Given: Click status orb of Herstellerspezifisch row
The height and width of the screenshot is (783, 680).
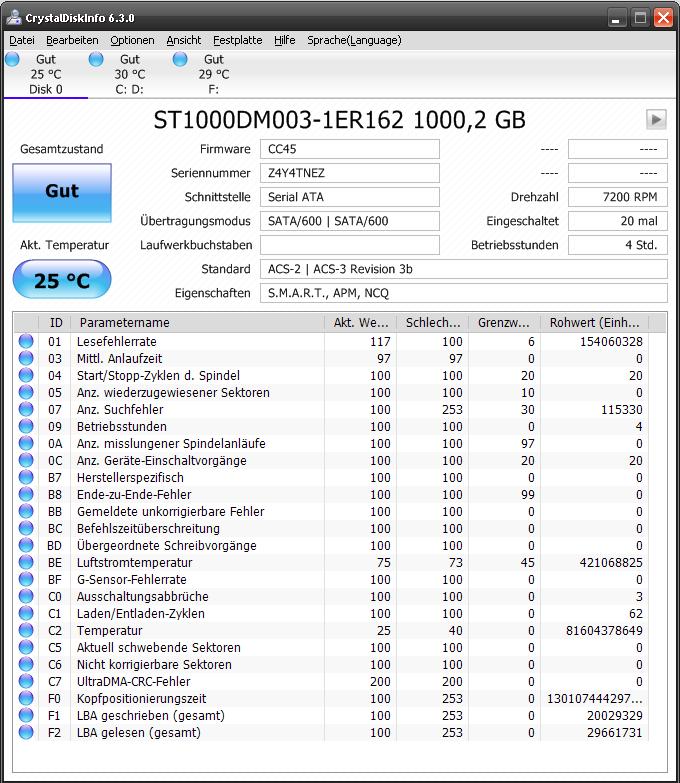Looking at the screenshot, I should 26,477.
